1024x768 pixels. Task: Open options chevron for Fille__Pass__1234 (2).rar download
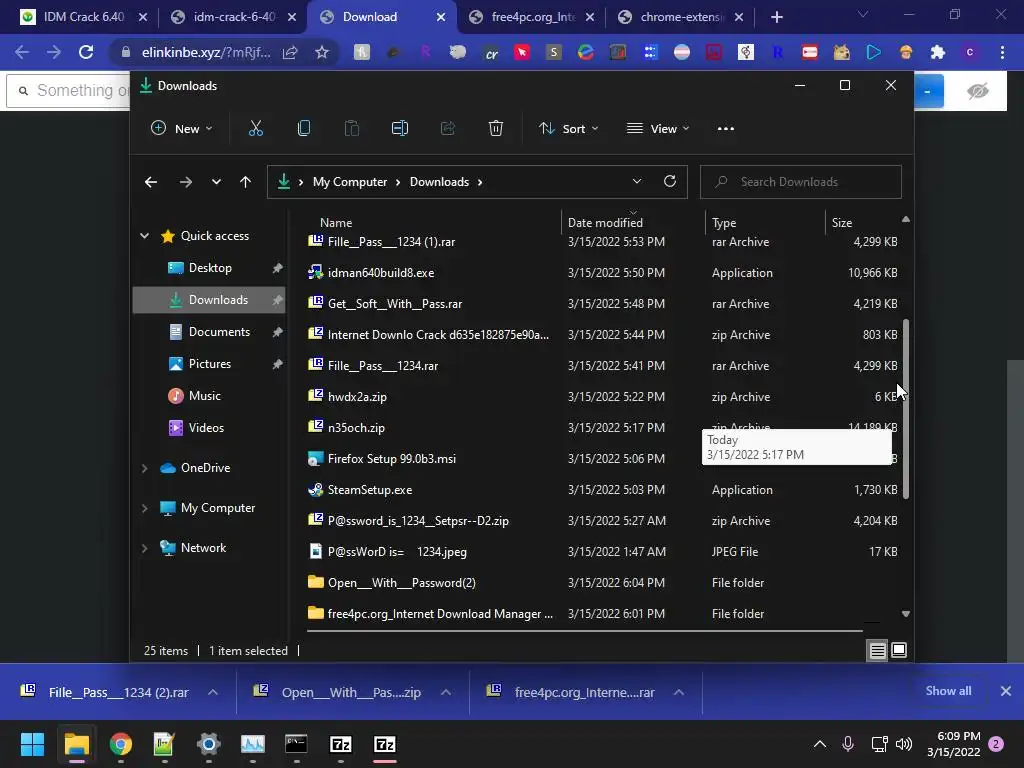(x=213, y=692)
